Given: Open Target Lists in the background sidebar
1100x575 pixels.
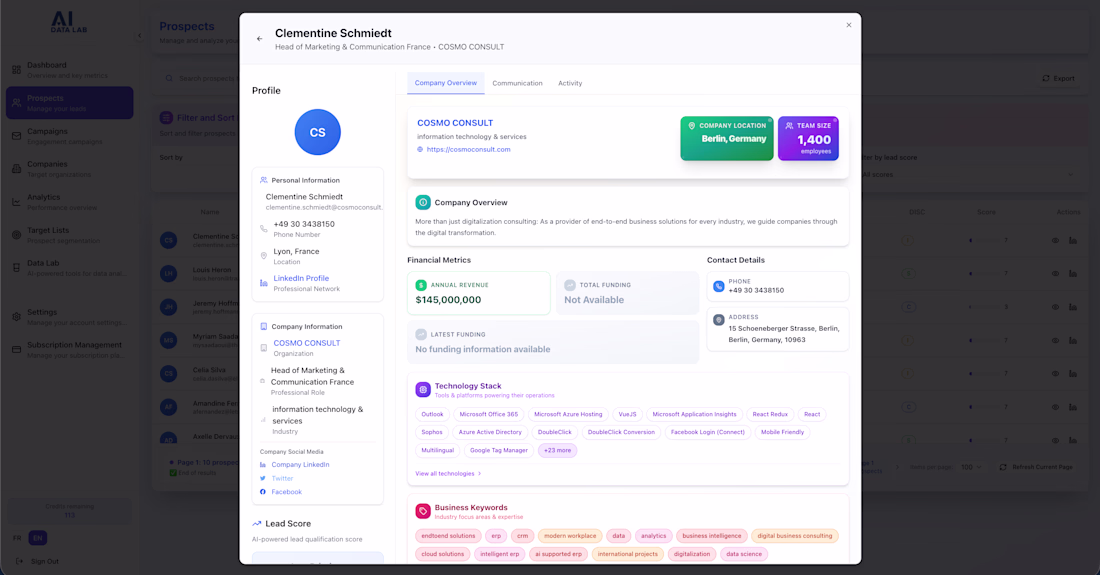Looking at the screenshot, I should point(69,235).
